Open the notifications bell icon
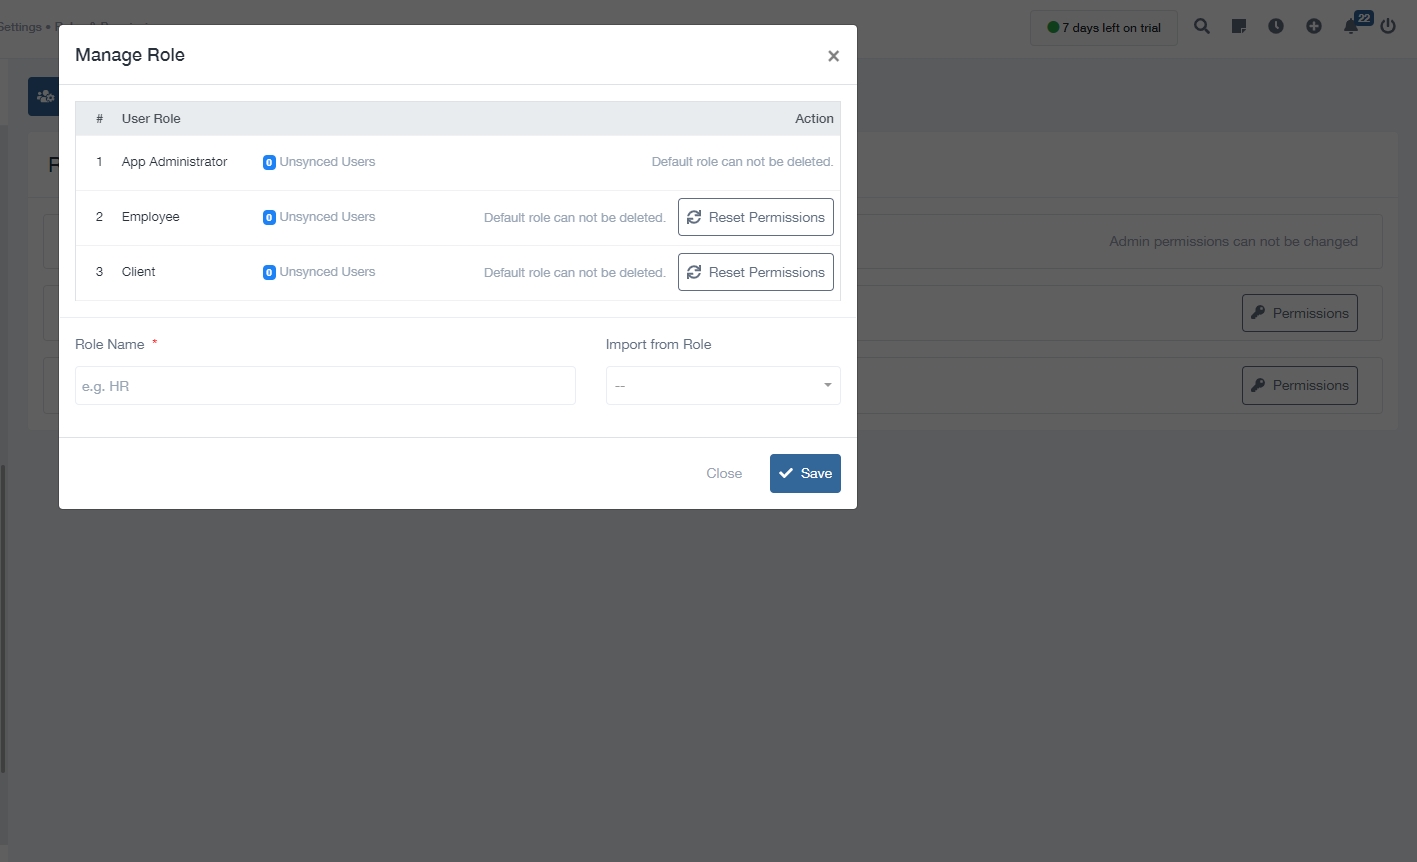Image resolution: width=1417 pixels, height=862 pixels. 1351,27
